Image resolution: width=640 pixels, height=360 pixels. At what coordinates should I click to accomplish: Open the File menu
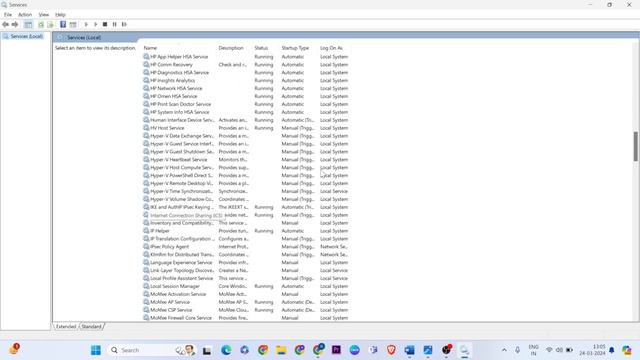tap(8, 15)
